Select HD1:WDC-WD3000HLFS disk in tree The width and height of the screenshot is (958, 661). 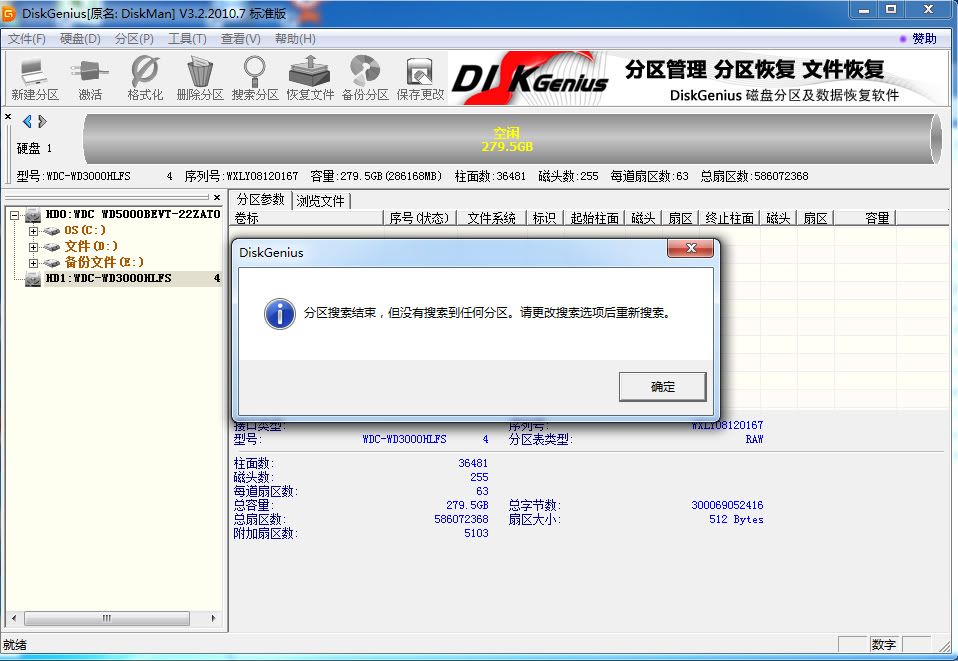(x=108, y=278)
